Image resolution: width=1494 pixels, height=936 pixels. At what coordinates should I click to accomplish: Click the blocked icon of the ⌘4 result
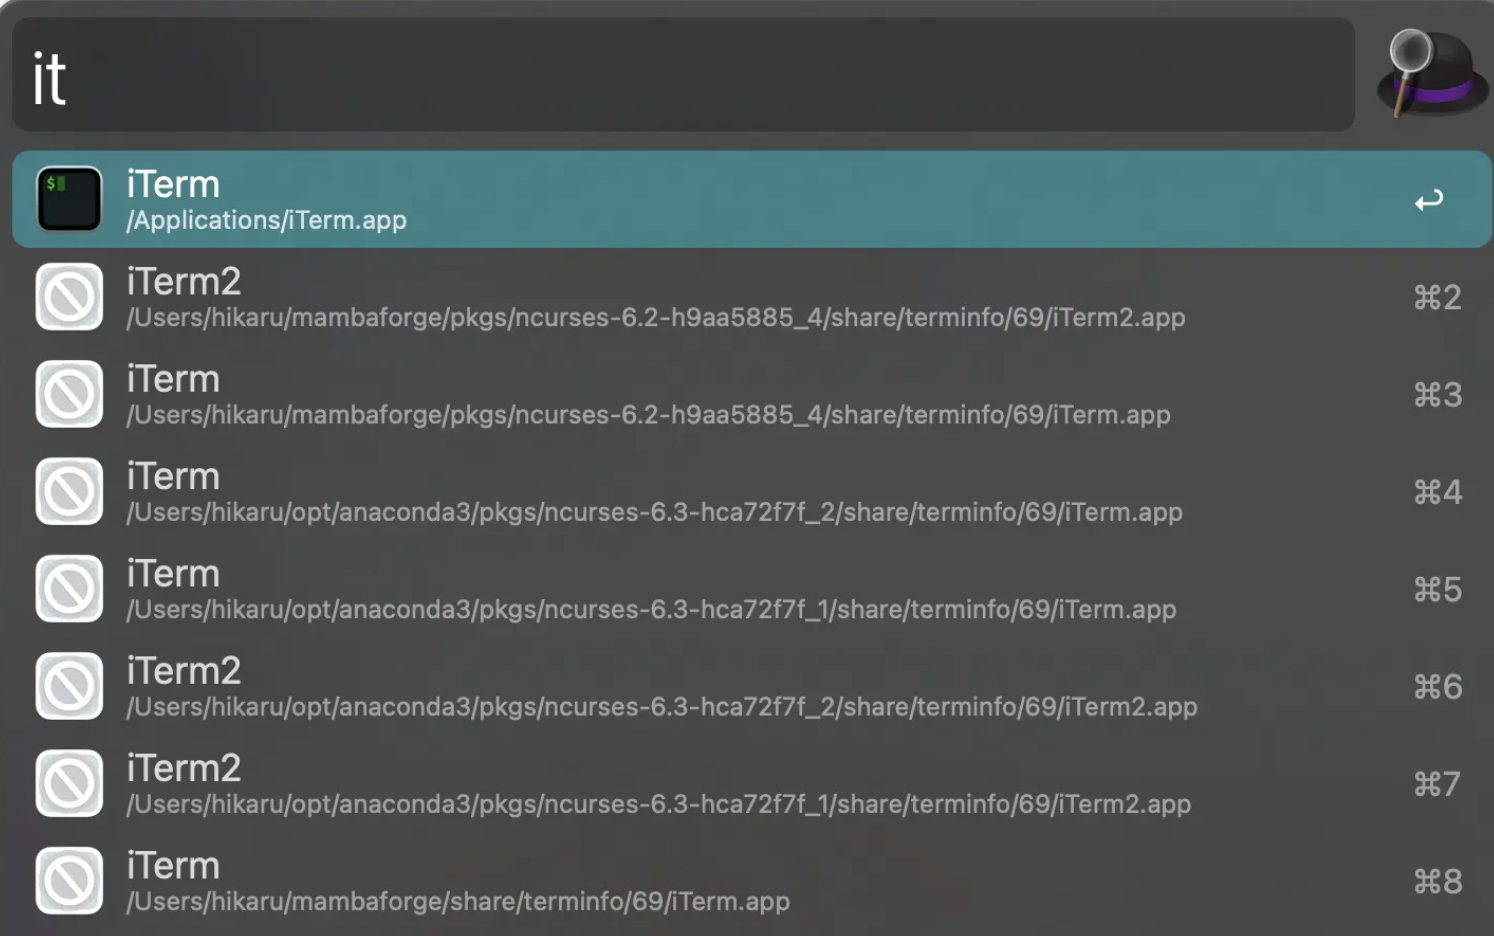(x=69, y=491)
